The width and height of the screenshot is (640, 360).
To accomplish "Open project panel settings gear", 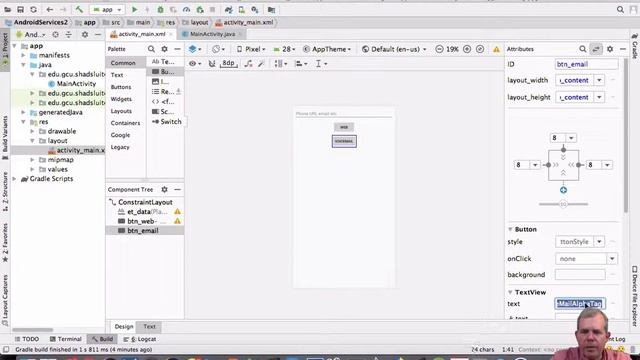I will pos(85,35).
